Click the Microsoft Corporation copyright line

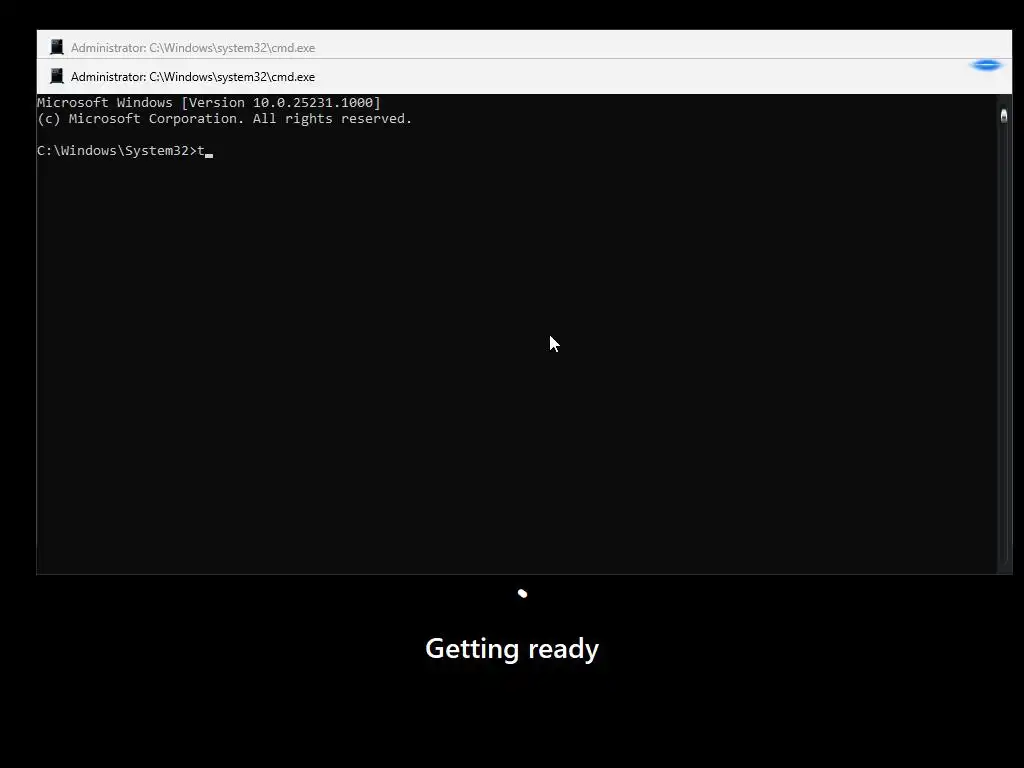pyautogui.click(x=225, y=119)
